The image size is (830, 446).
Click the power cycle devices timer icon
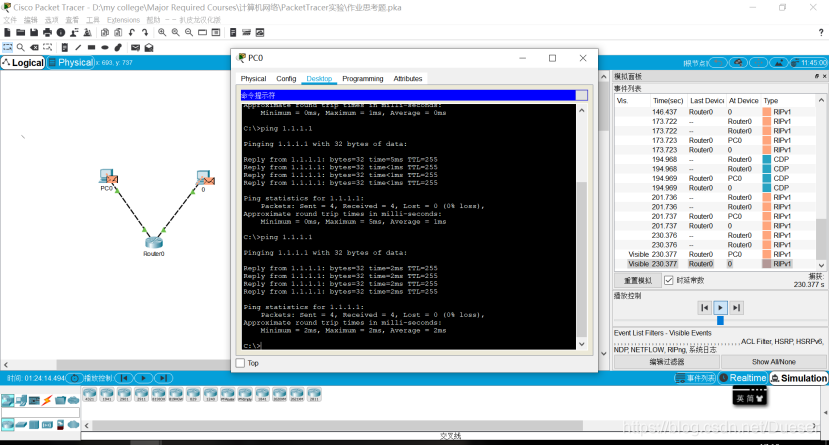point(75,378)
